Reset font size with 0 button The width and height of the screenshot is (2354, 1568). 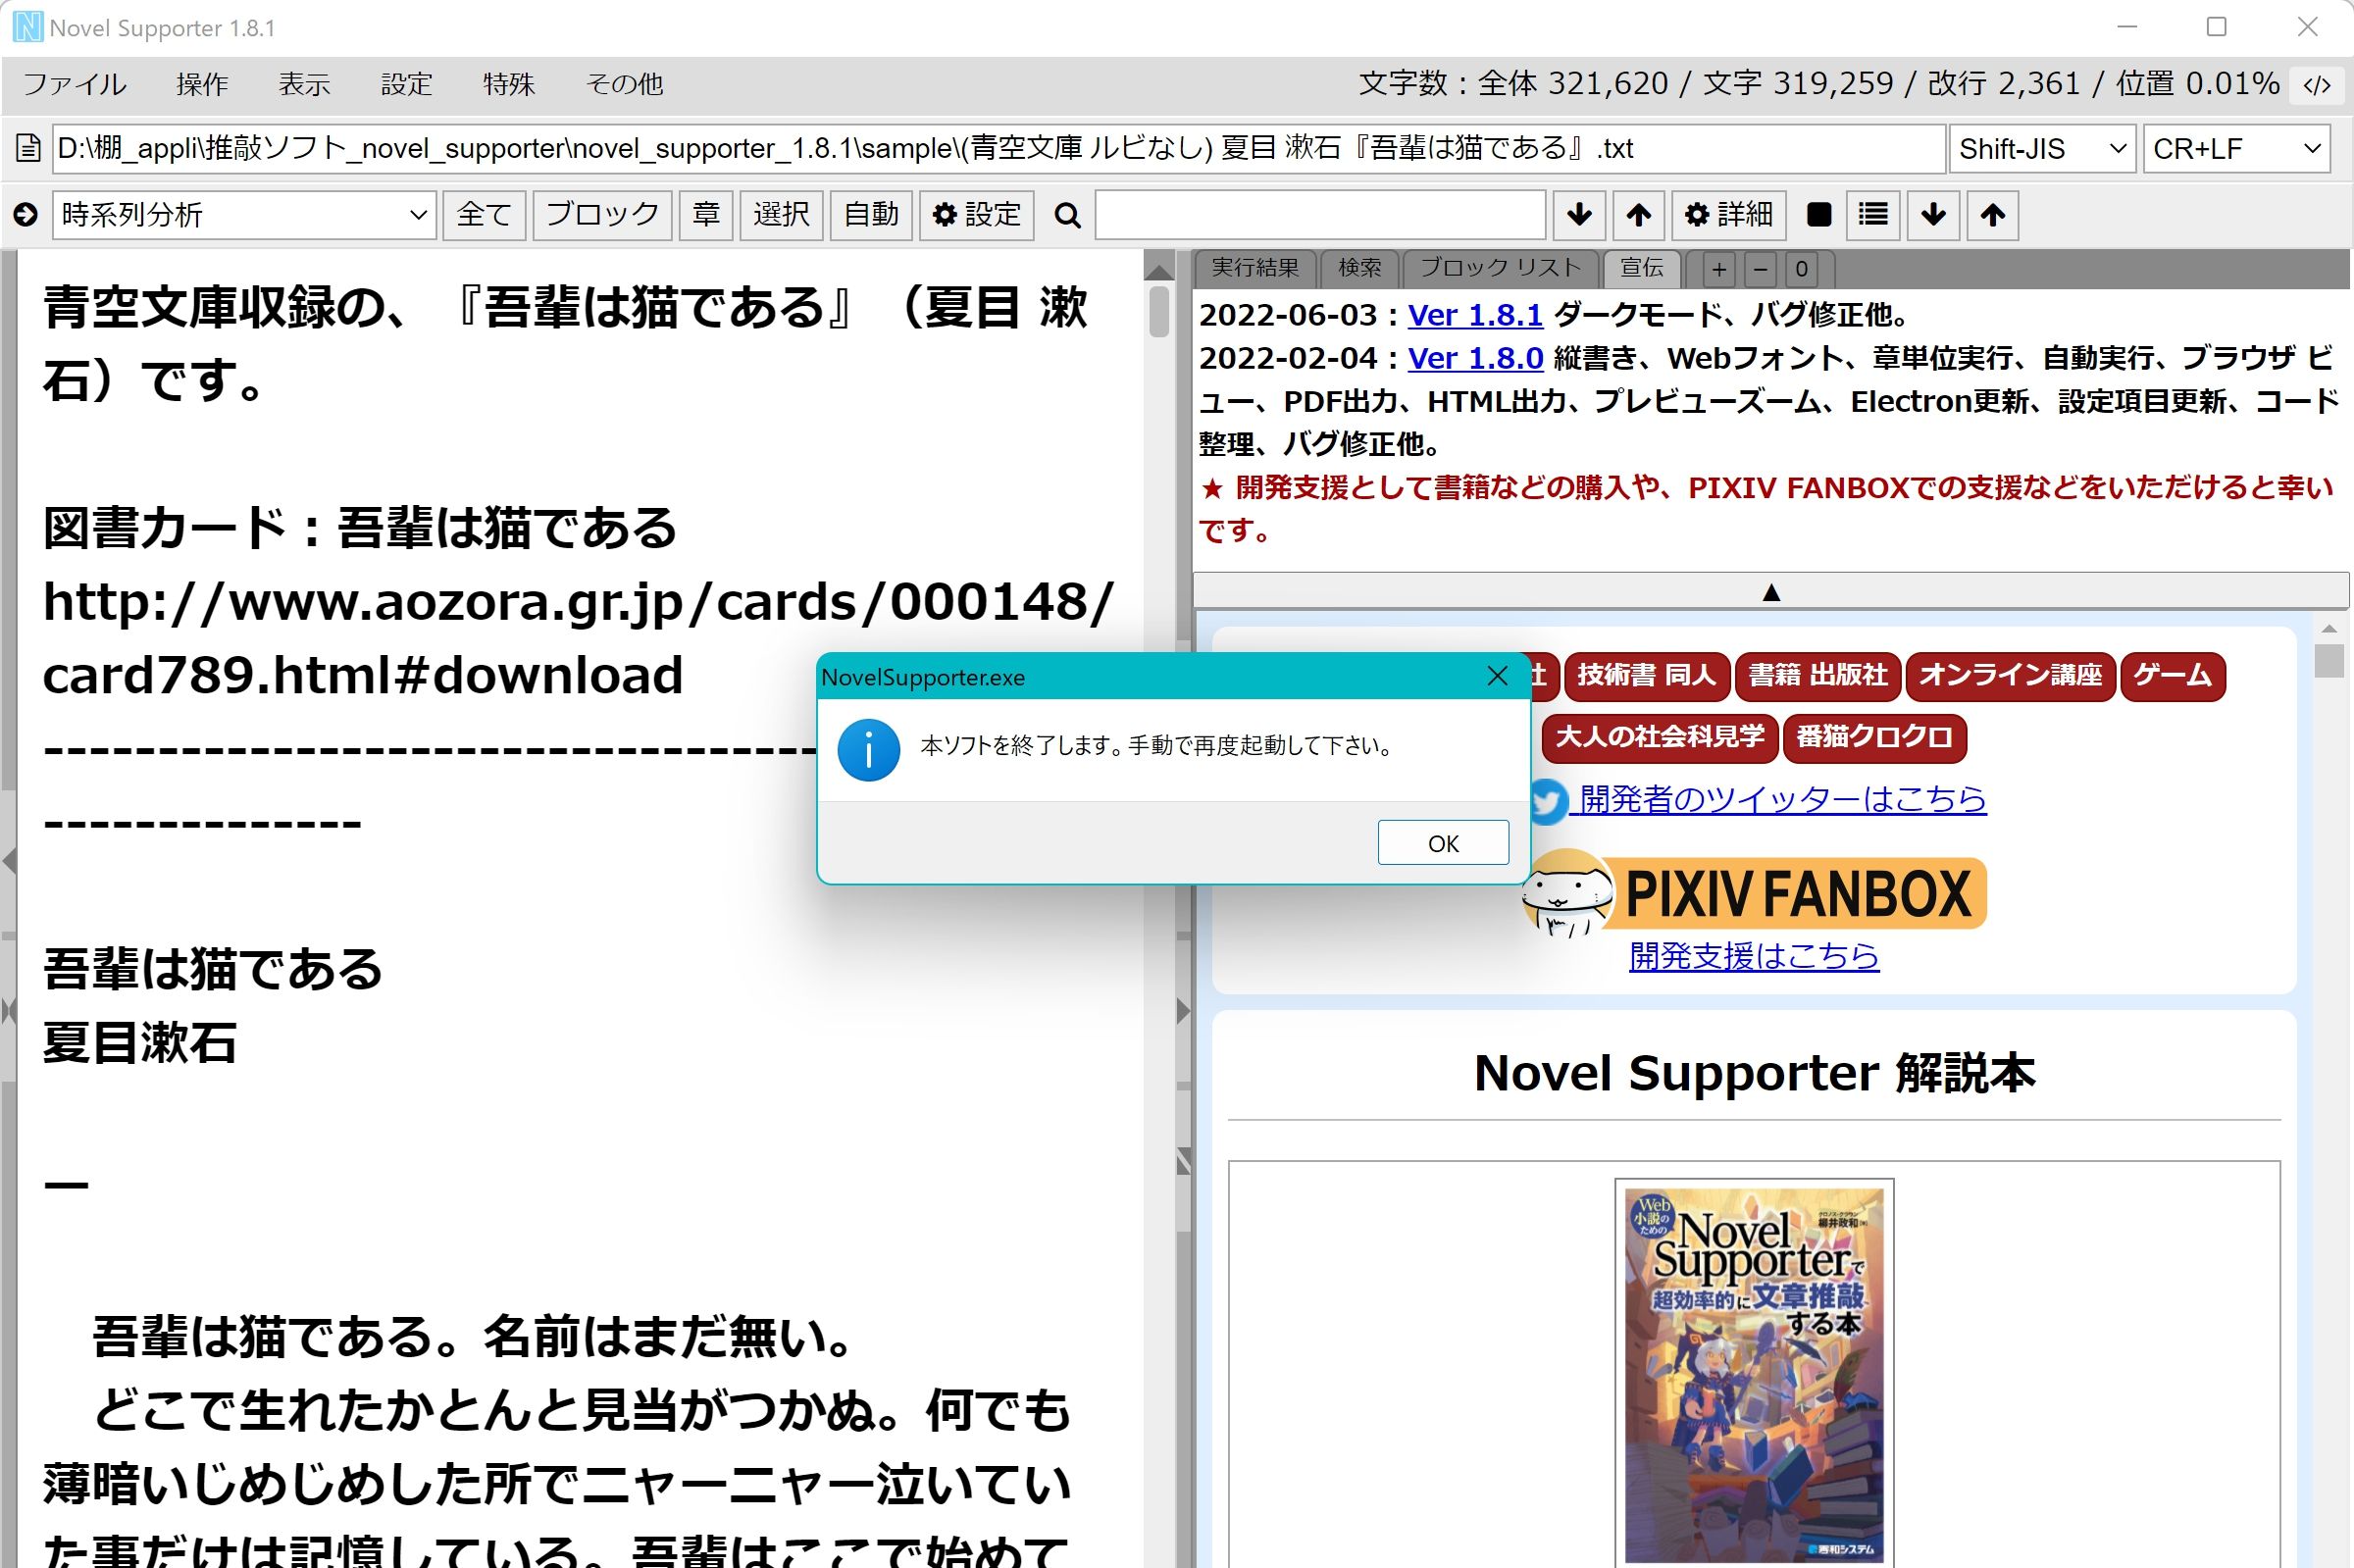click(1802, 269)
